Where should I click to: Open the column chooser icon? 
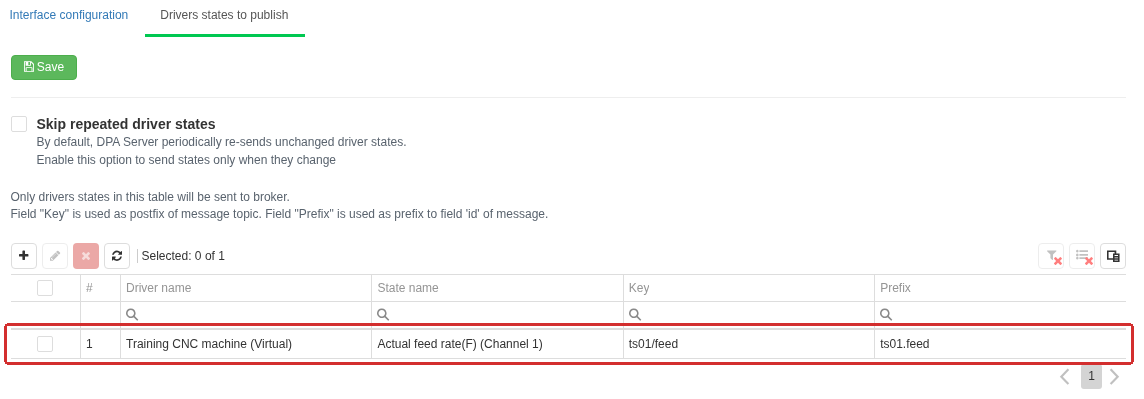tap(1113, 256)
